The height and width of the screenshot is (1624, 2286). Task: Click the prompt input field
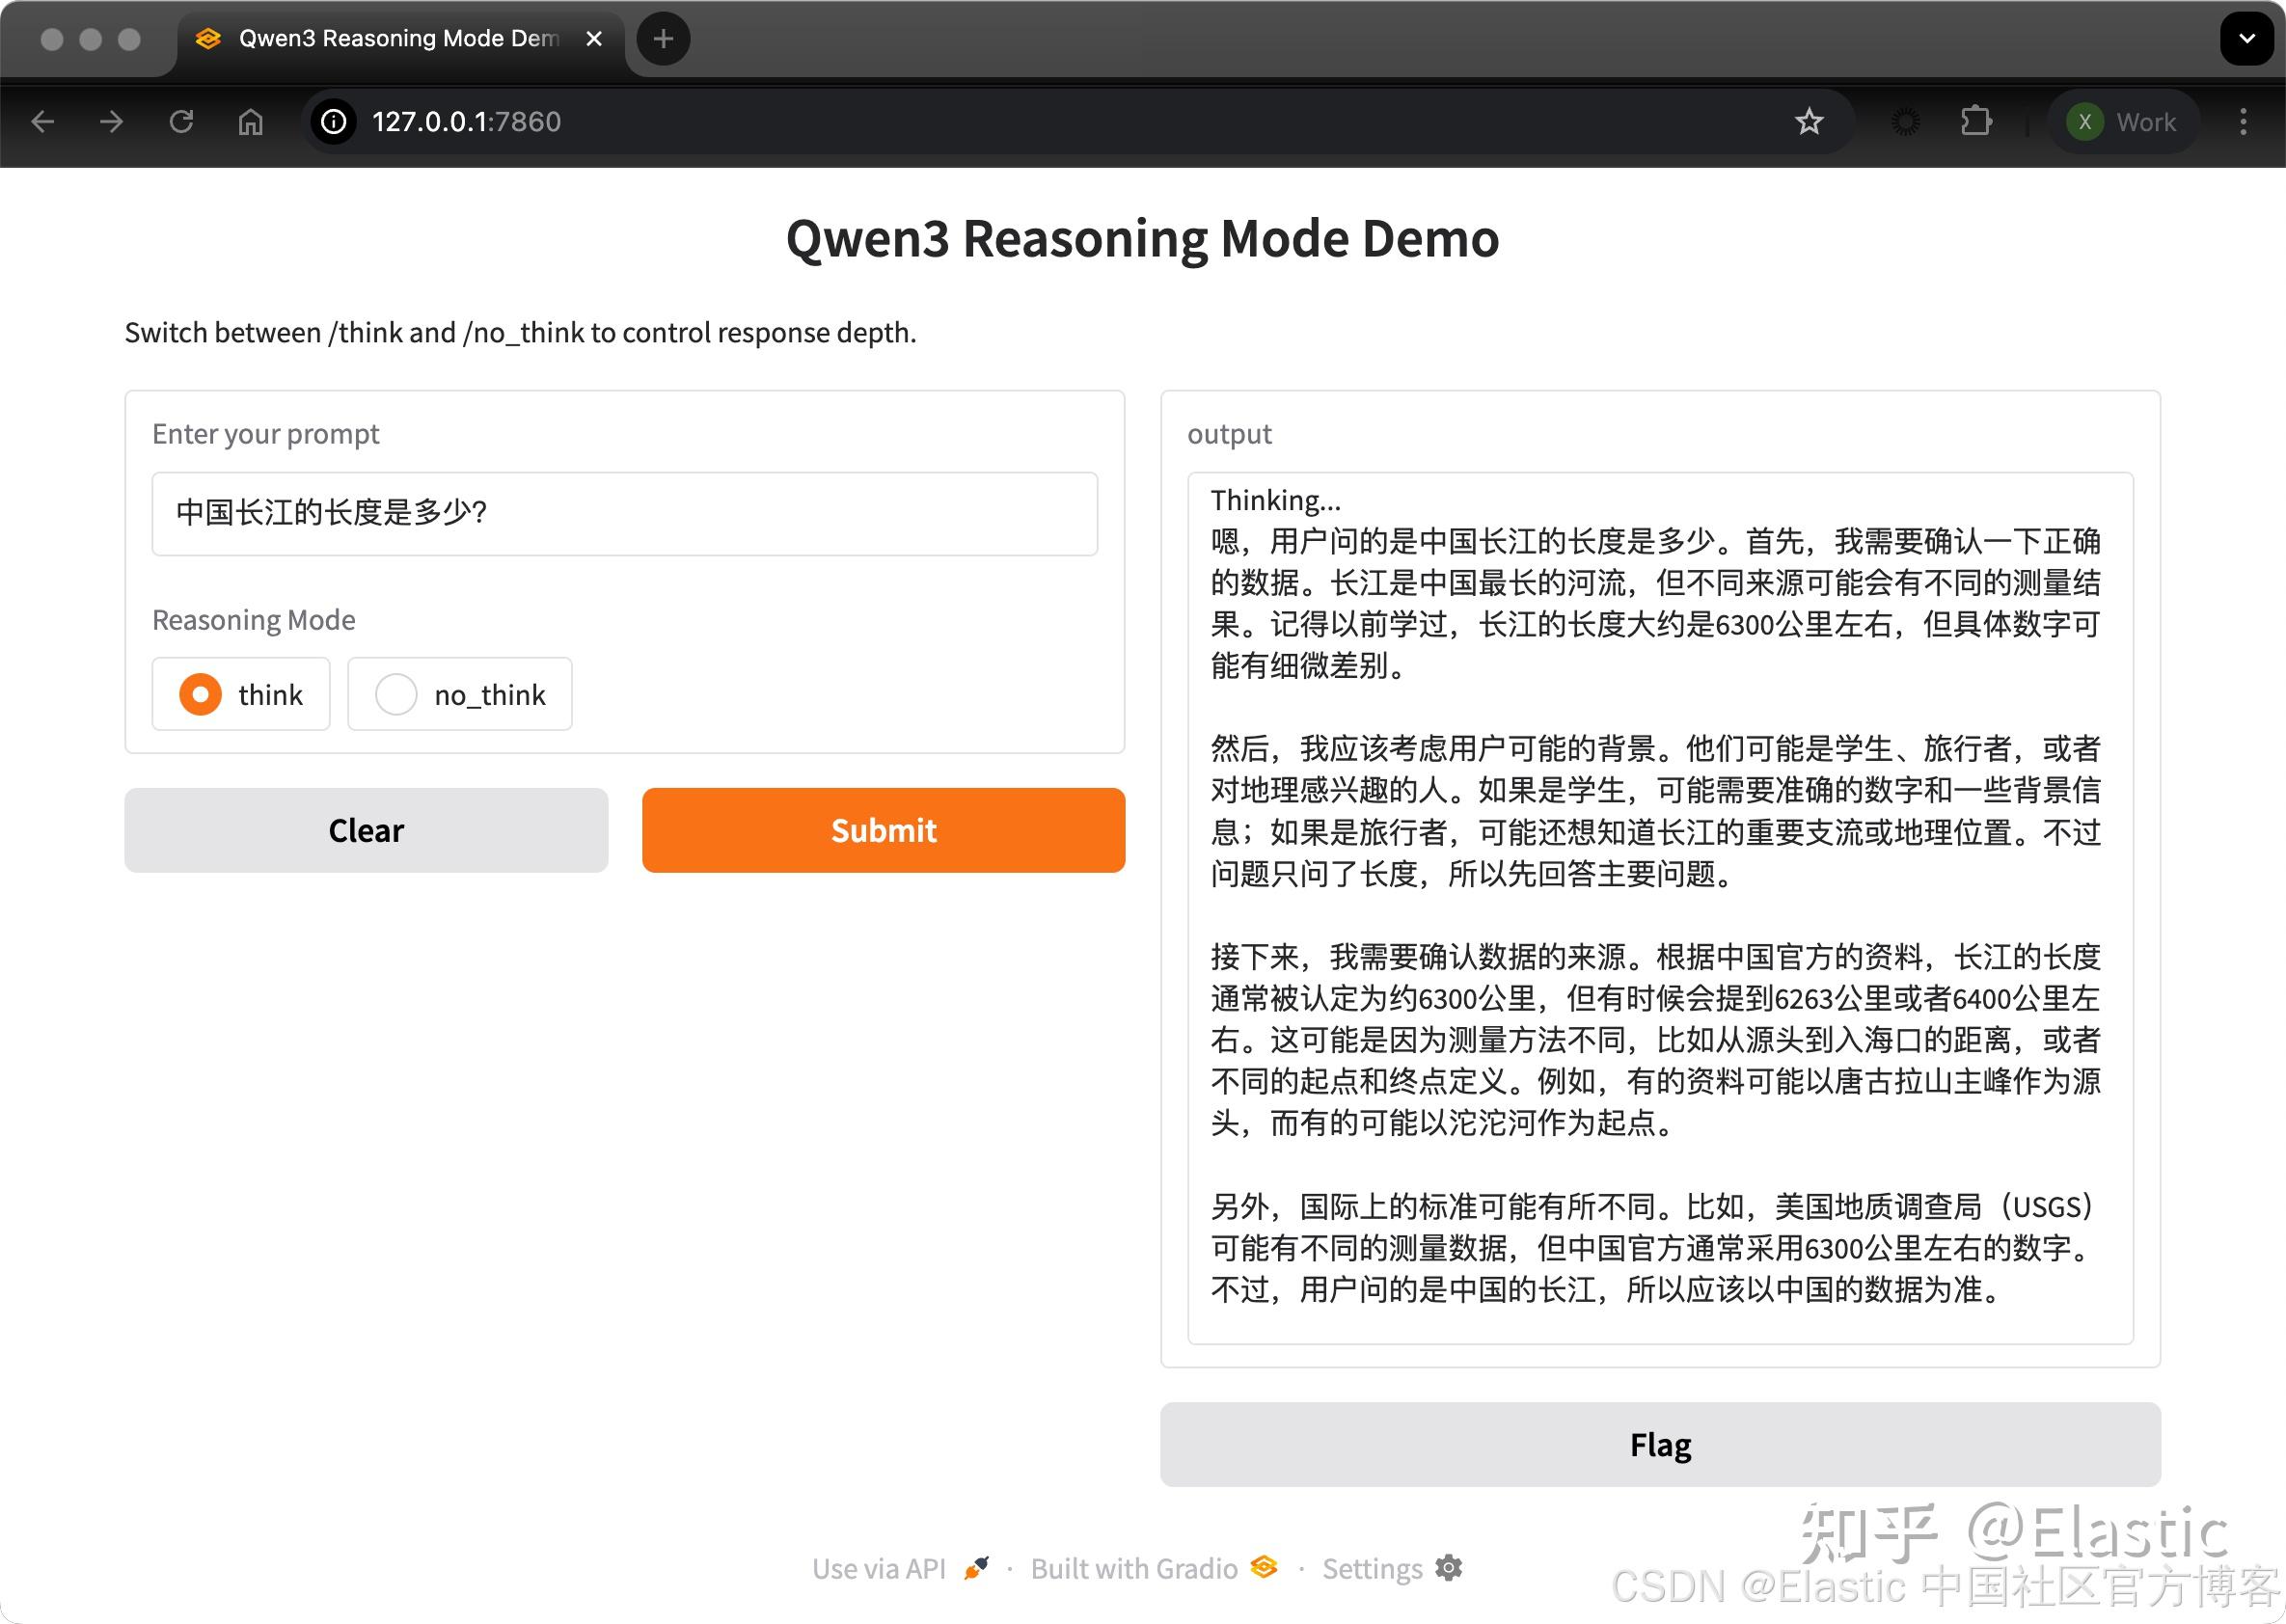pos(624,512)
